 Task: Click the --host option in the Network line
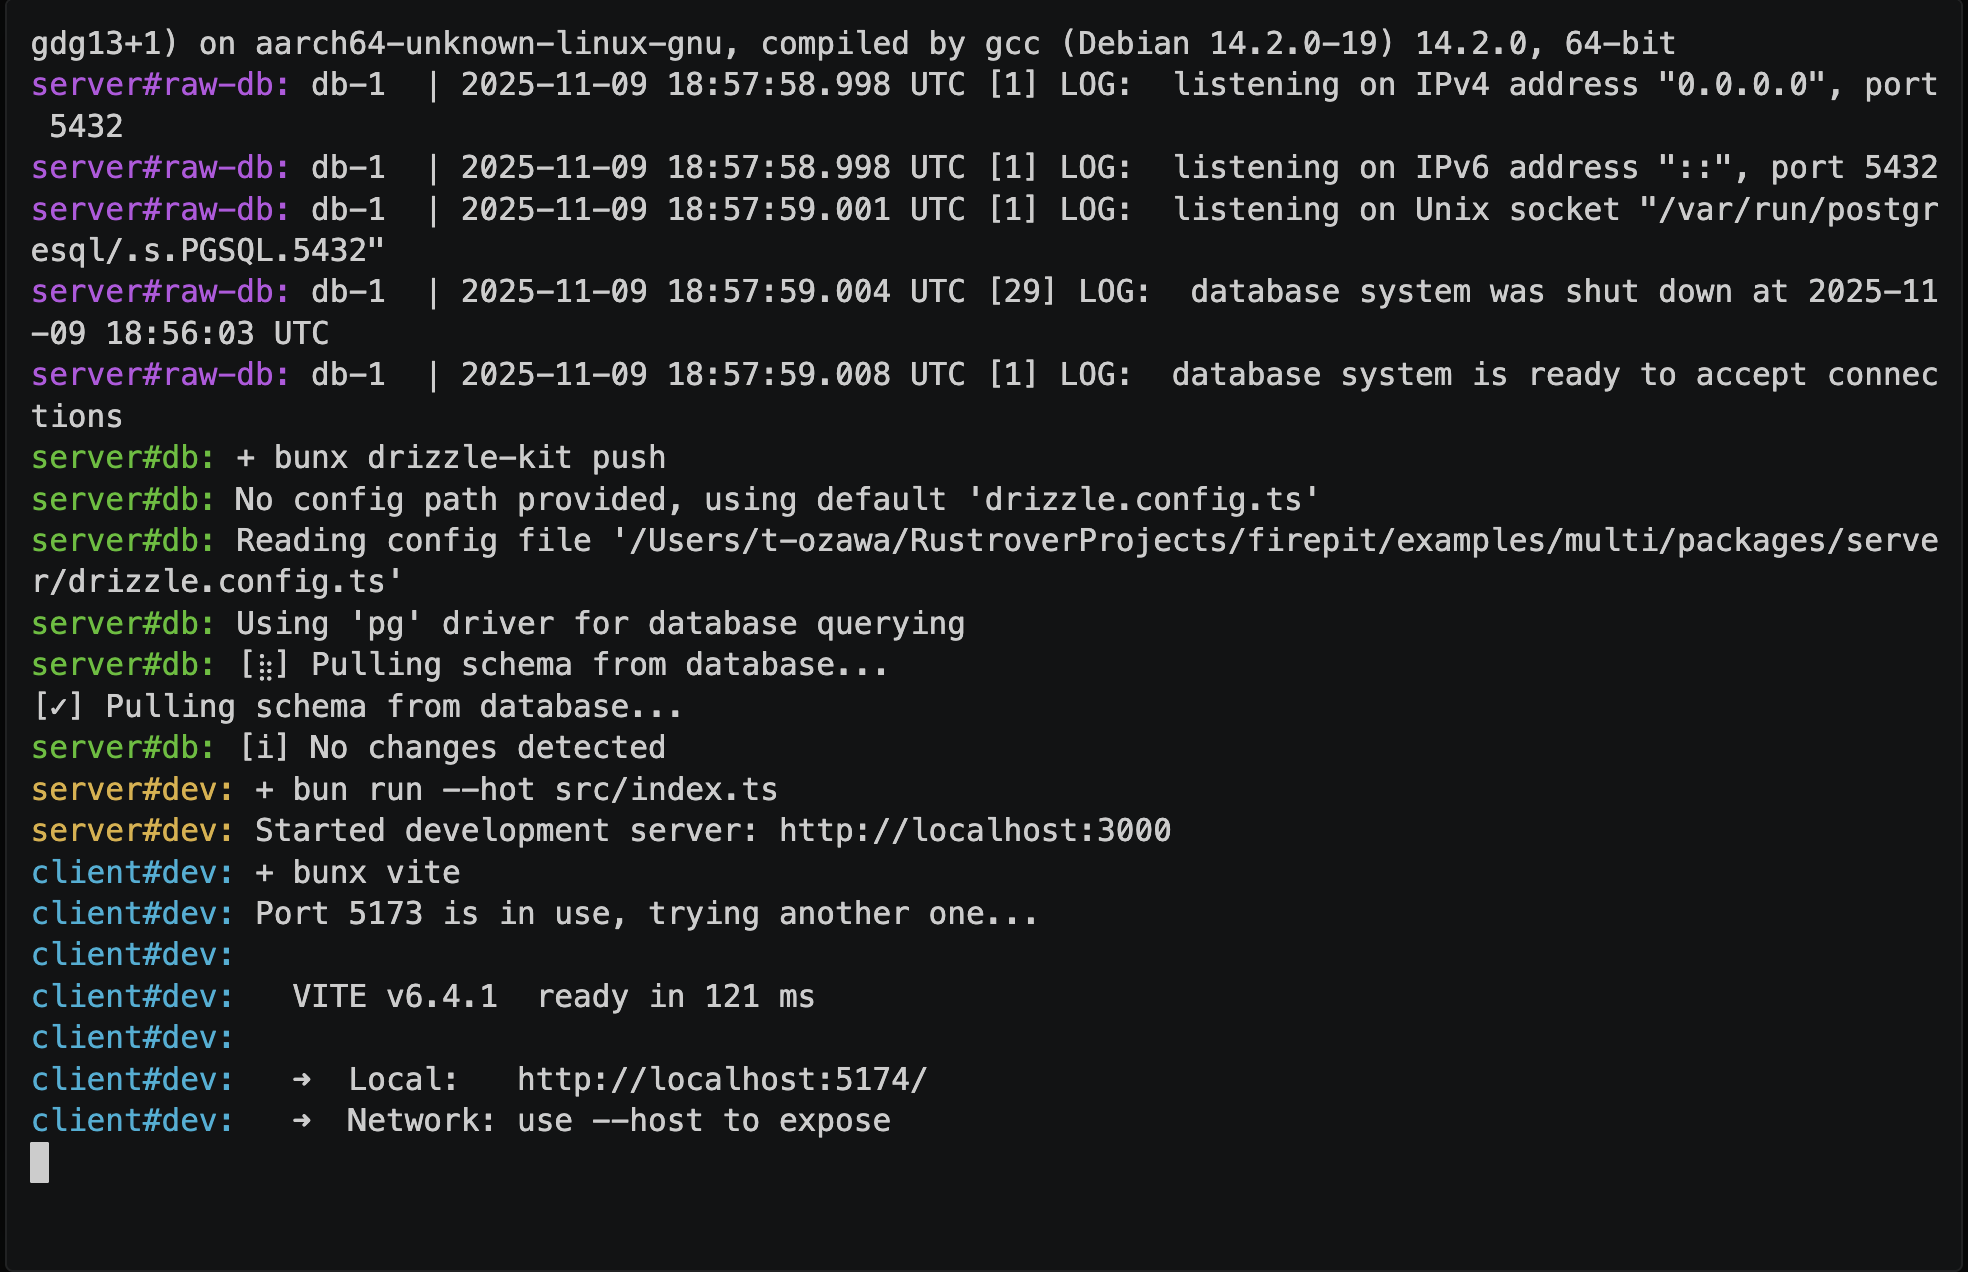coord(647,1121)
